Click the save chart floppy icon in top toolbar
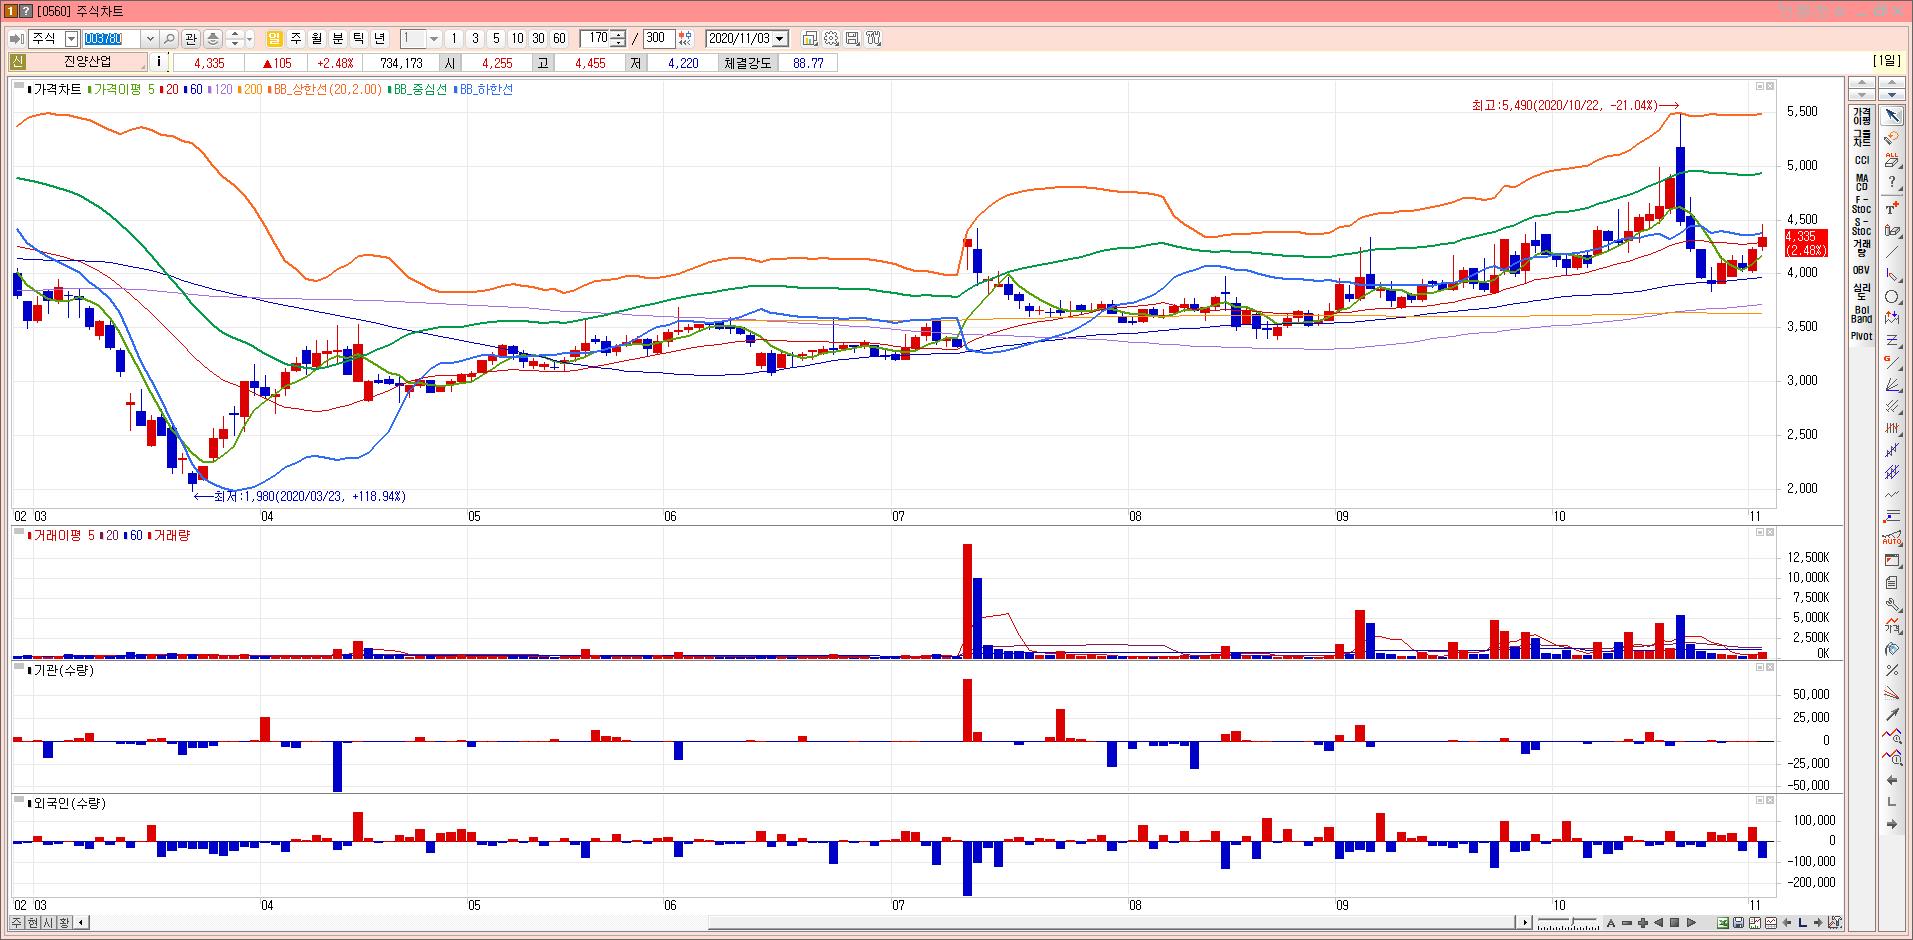 [852, 39]
